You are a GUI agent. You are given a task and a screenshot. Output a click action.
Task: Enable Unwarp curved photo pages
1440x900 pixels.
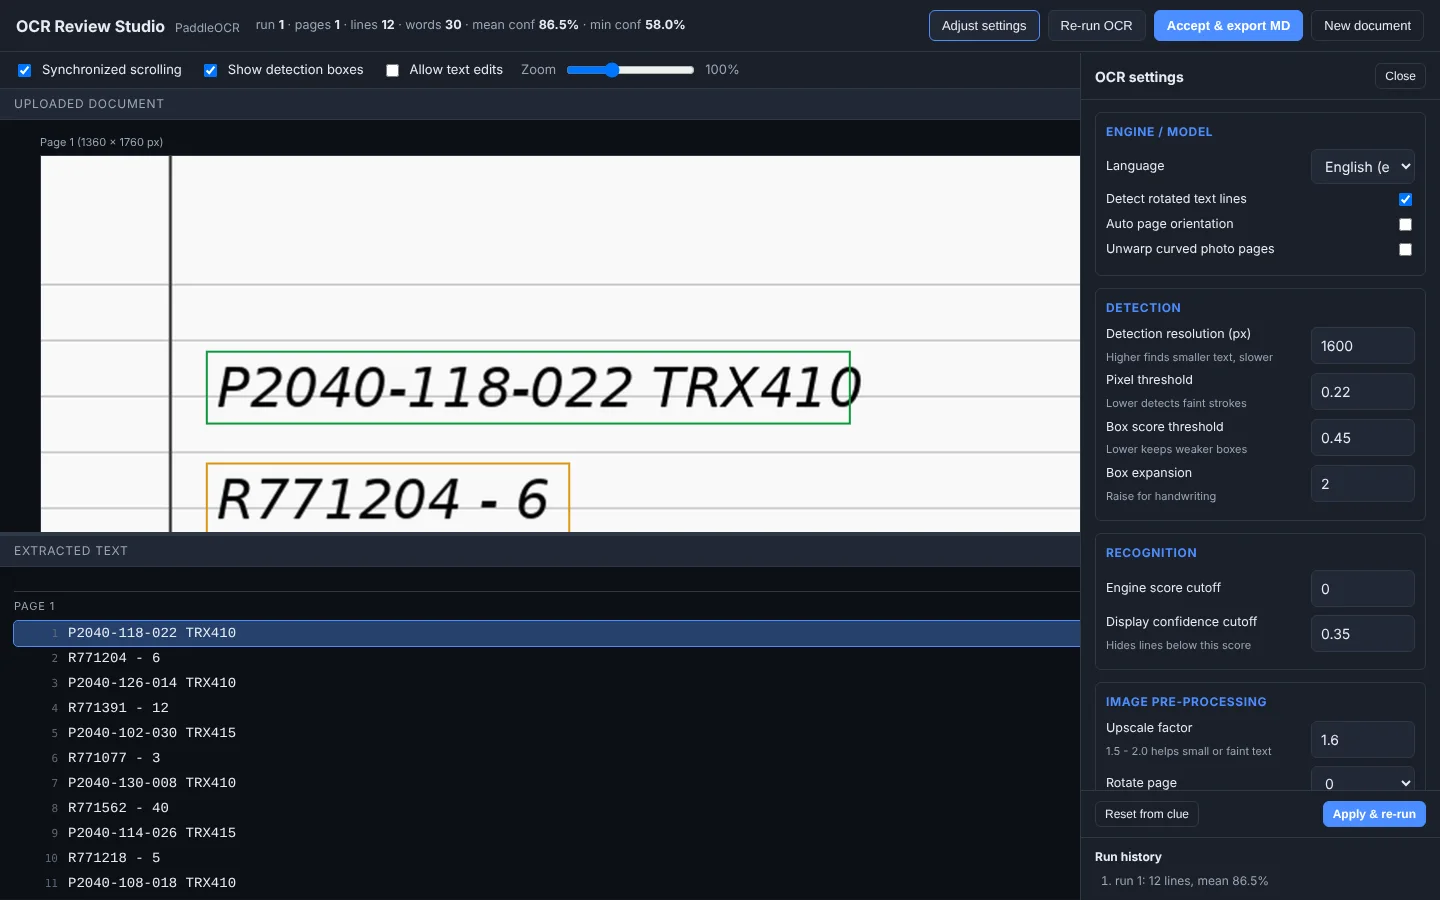[1405, 249]
